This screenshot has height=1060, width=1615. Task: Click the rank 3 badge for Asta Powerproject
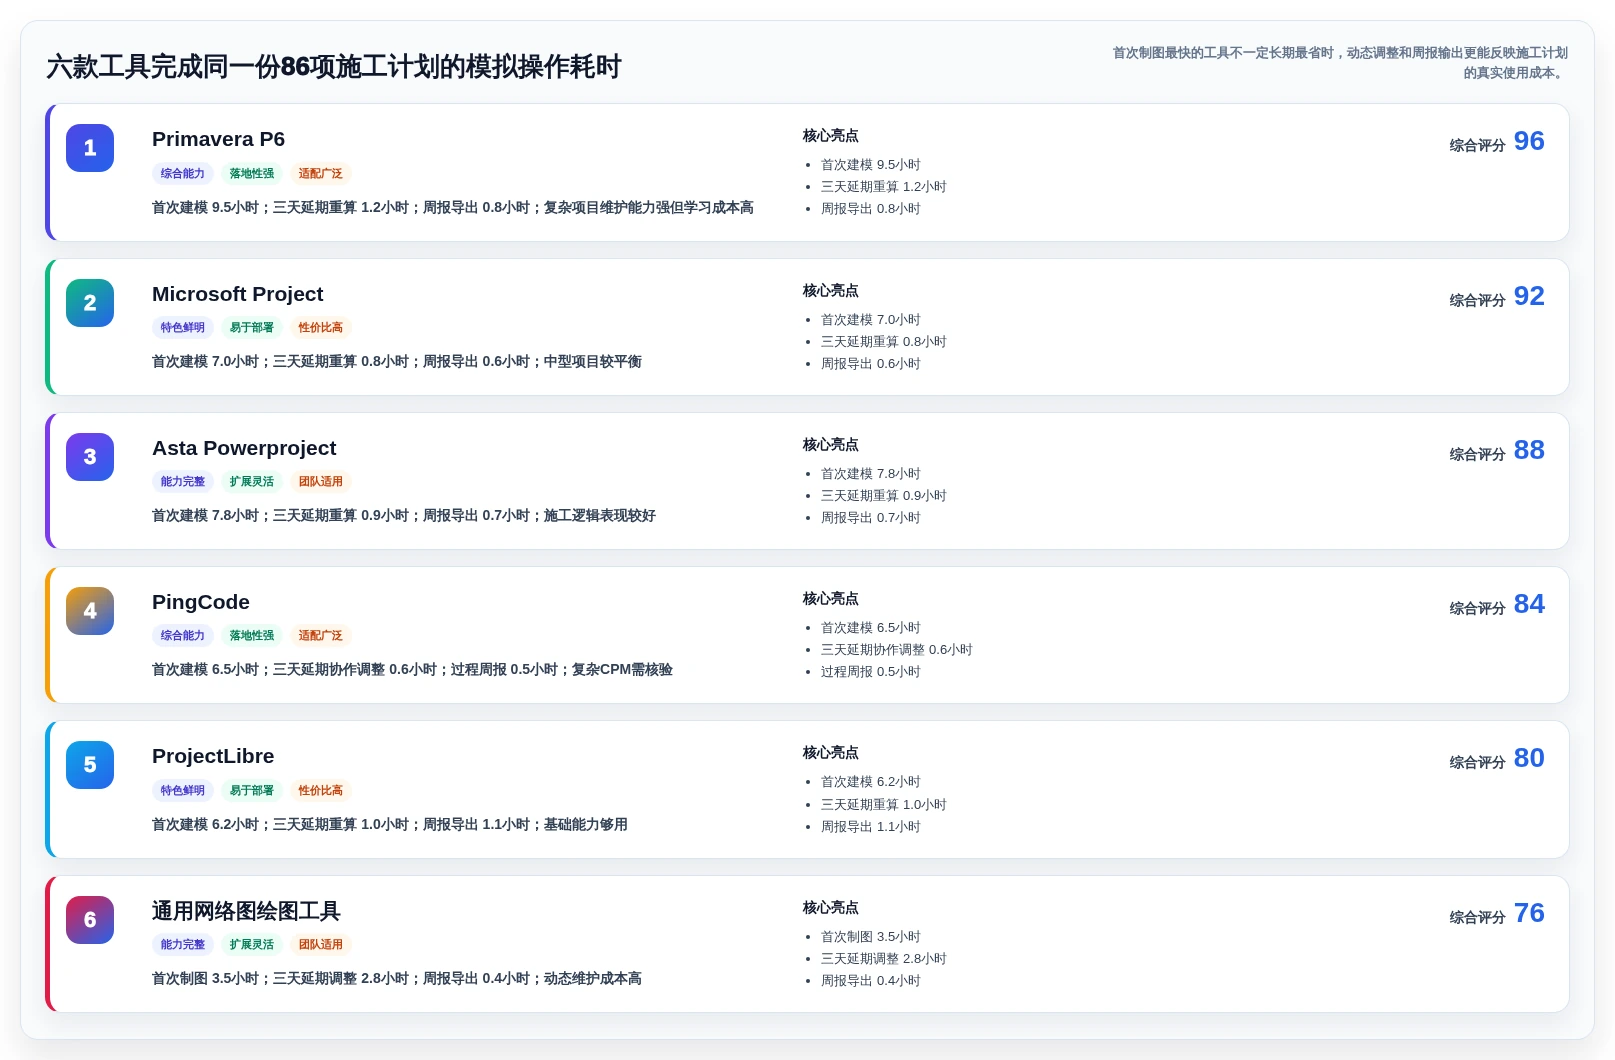click(x=90, y=457)
